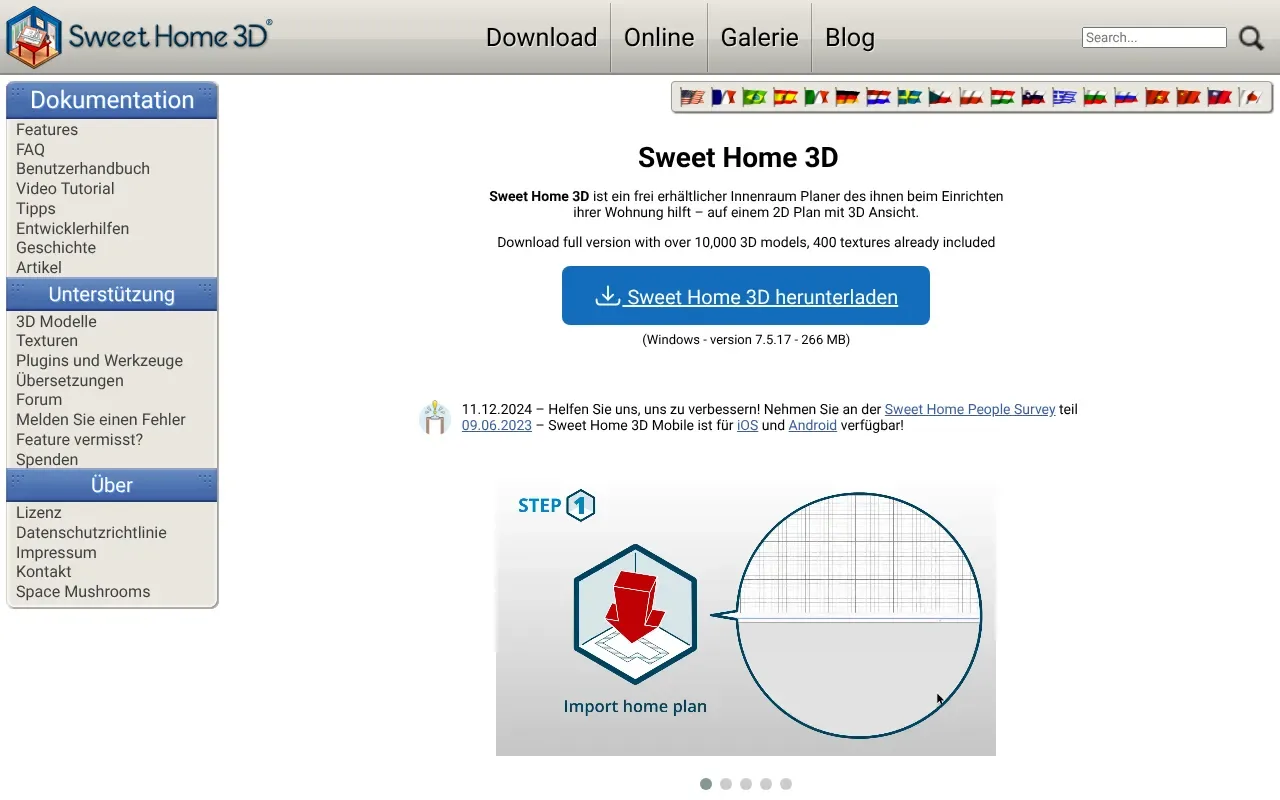Click the German flag icon

[x=848, y=97]
